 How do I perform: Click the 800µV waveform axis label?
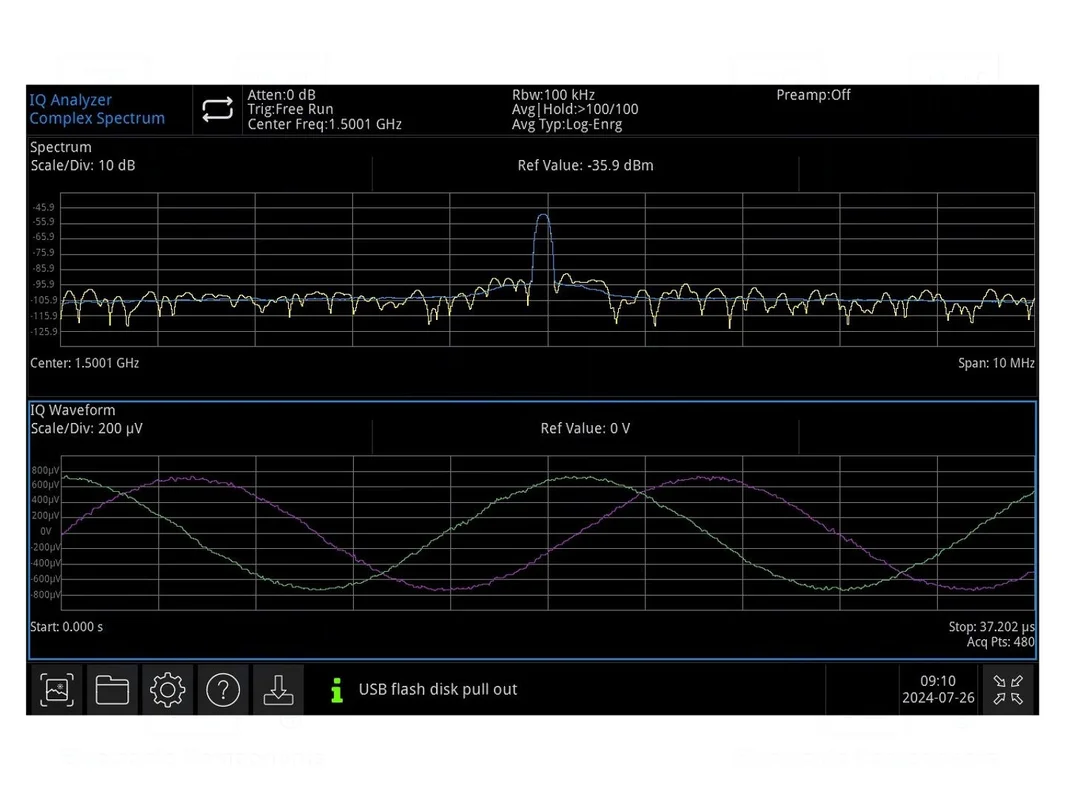46,470
